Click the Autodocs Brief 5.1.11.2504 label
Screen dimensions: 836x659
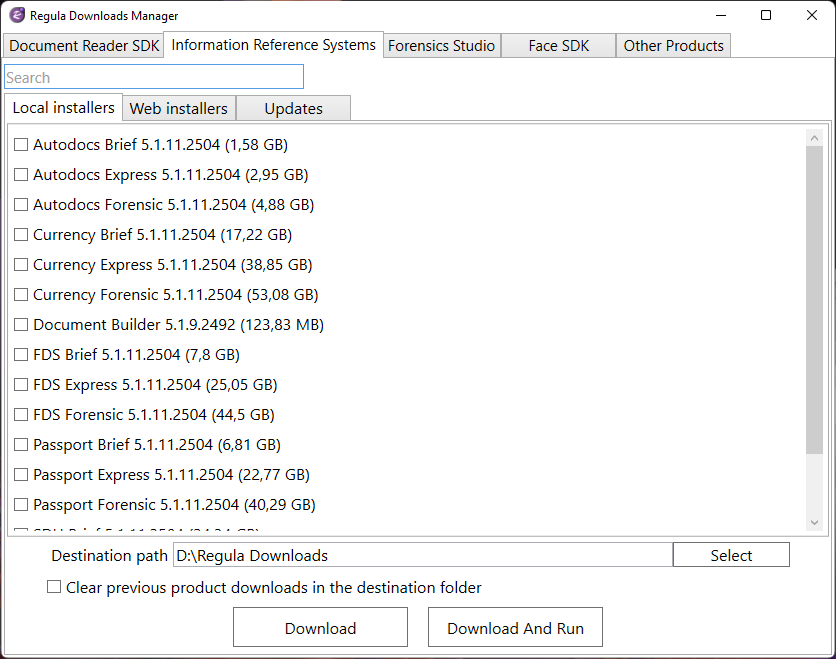pyautogui.click(x=160, y=144)
